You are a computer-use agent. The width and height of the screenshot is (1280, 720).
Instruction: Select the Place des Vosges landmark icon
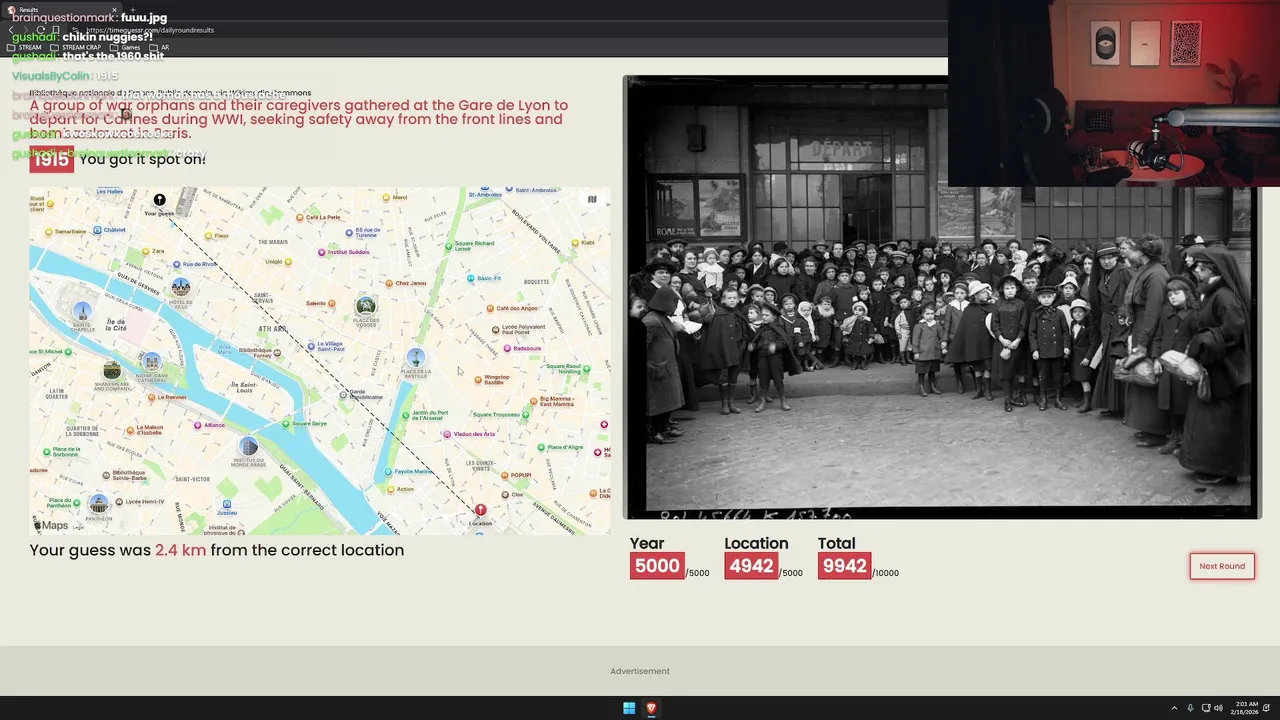[x=366, y=306]
